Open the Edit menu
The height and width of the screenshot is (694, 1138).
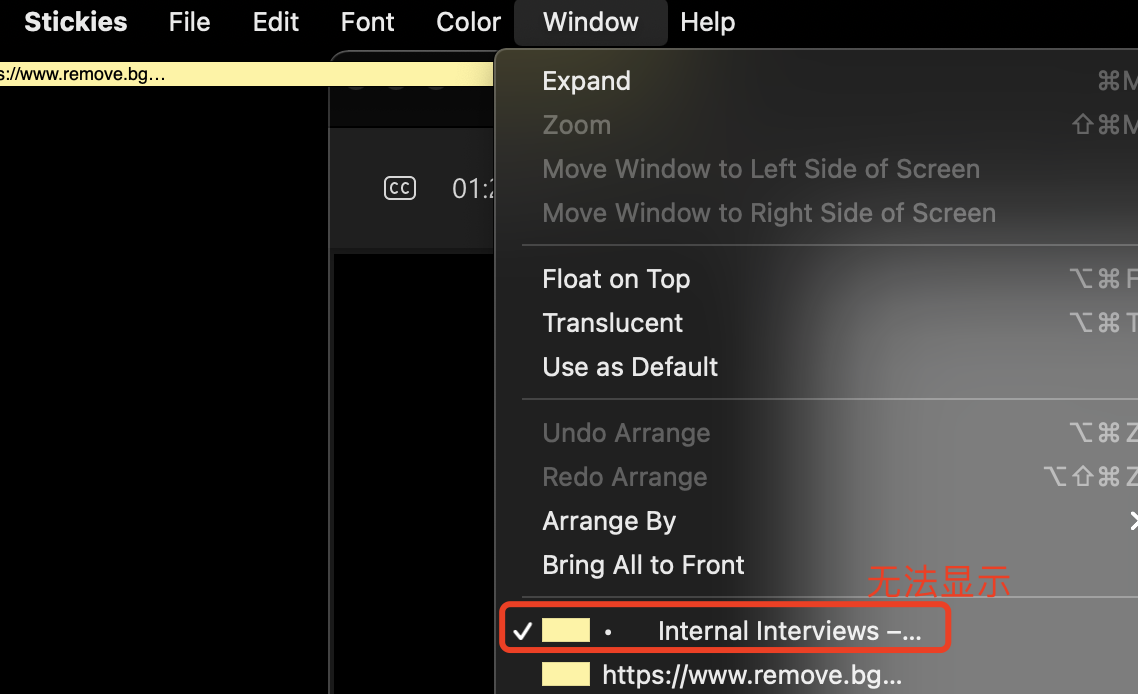click(x=276, y=22)
